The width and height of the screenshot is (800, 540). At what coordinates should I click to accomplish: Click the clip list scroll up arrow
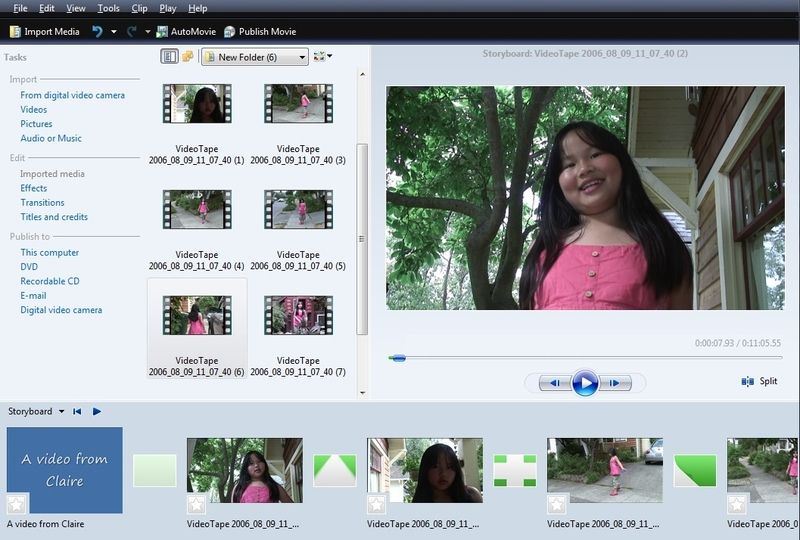(x=362, y=74)
